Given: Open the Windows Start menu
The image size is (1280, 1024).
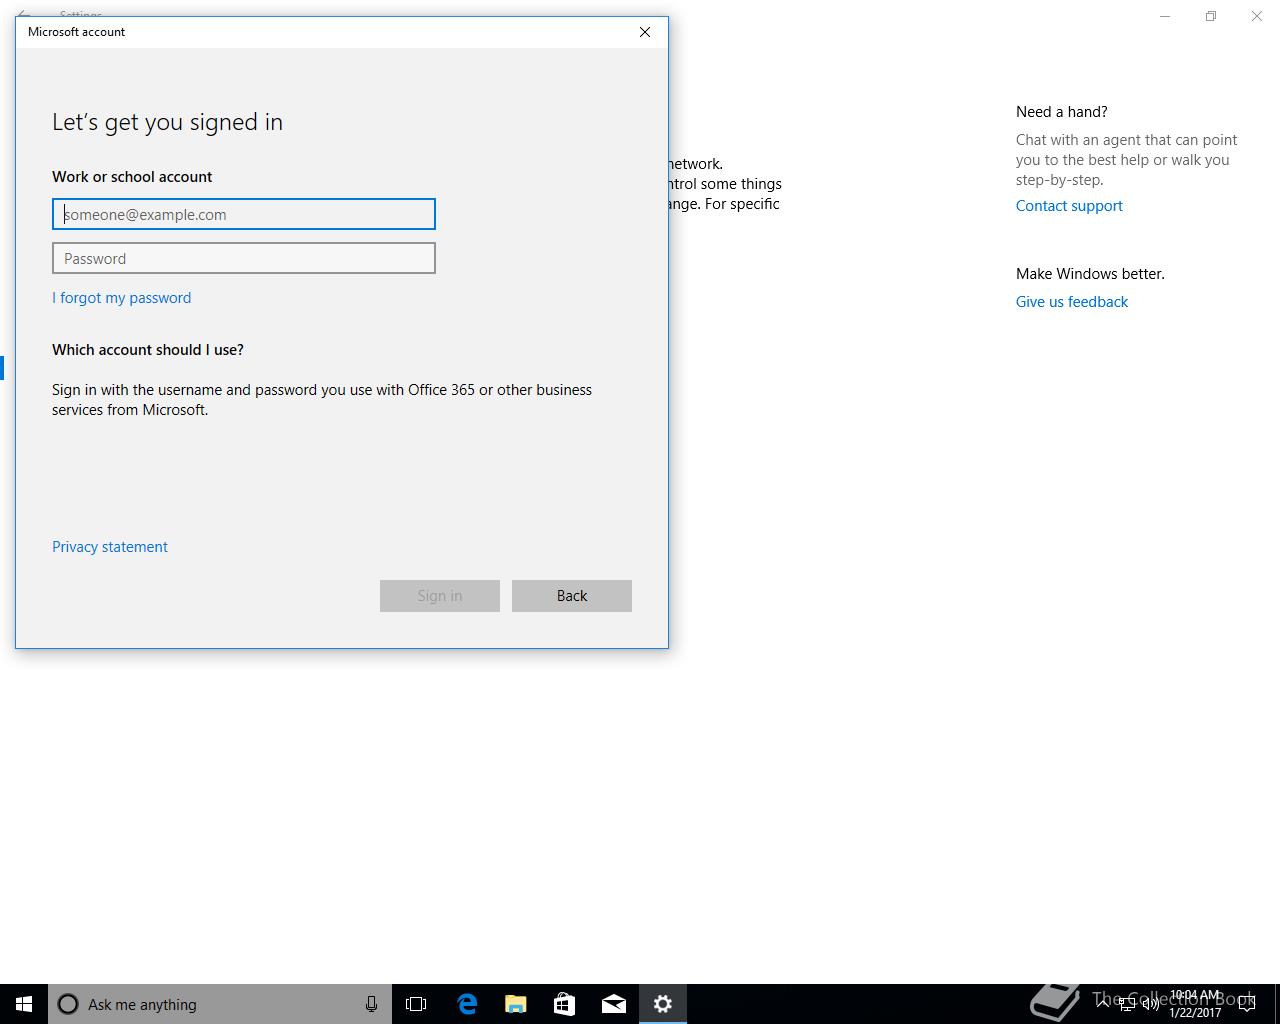Looking at the screenshot, I should click(24, 1004).
